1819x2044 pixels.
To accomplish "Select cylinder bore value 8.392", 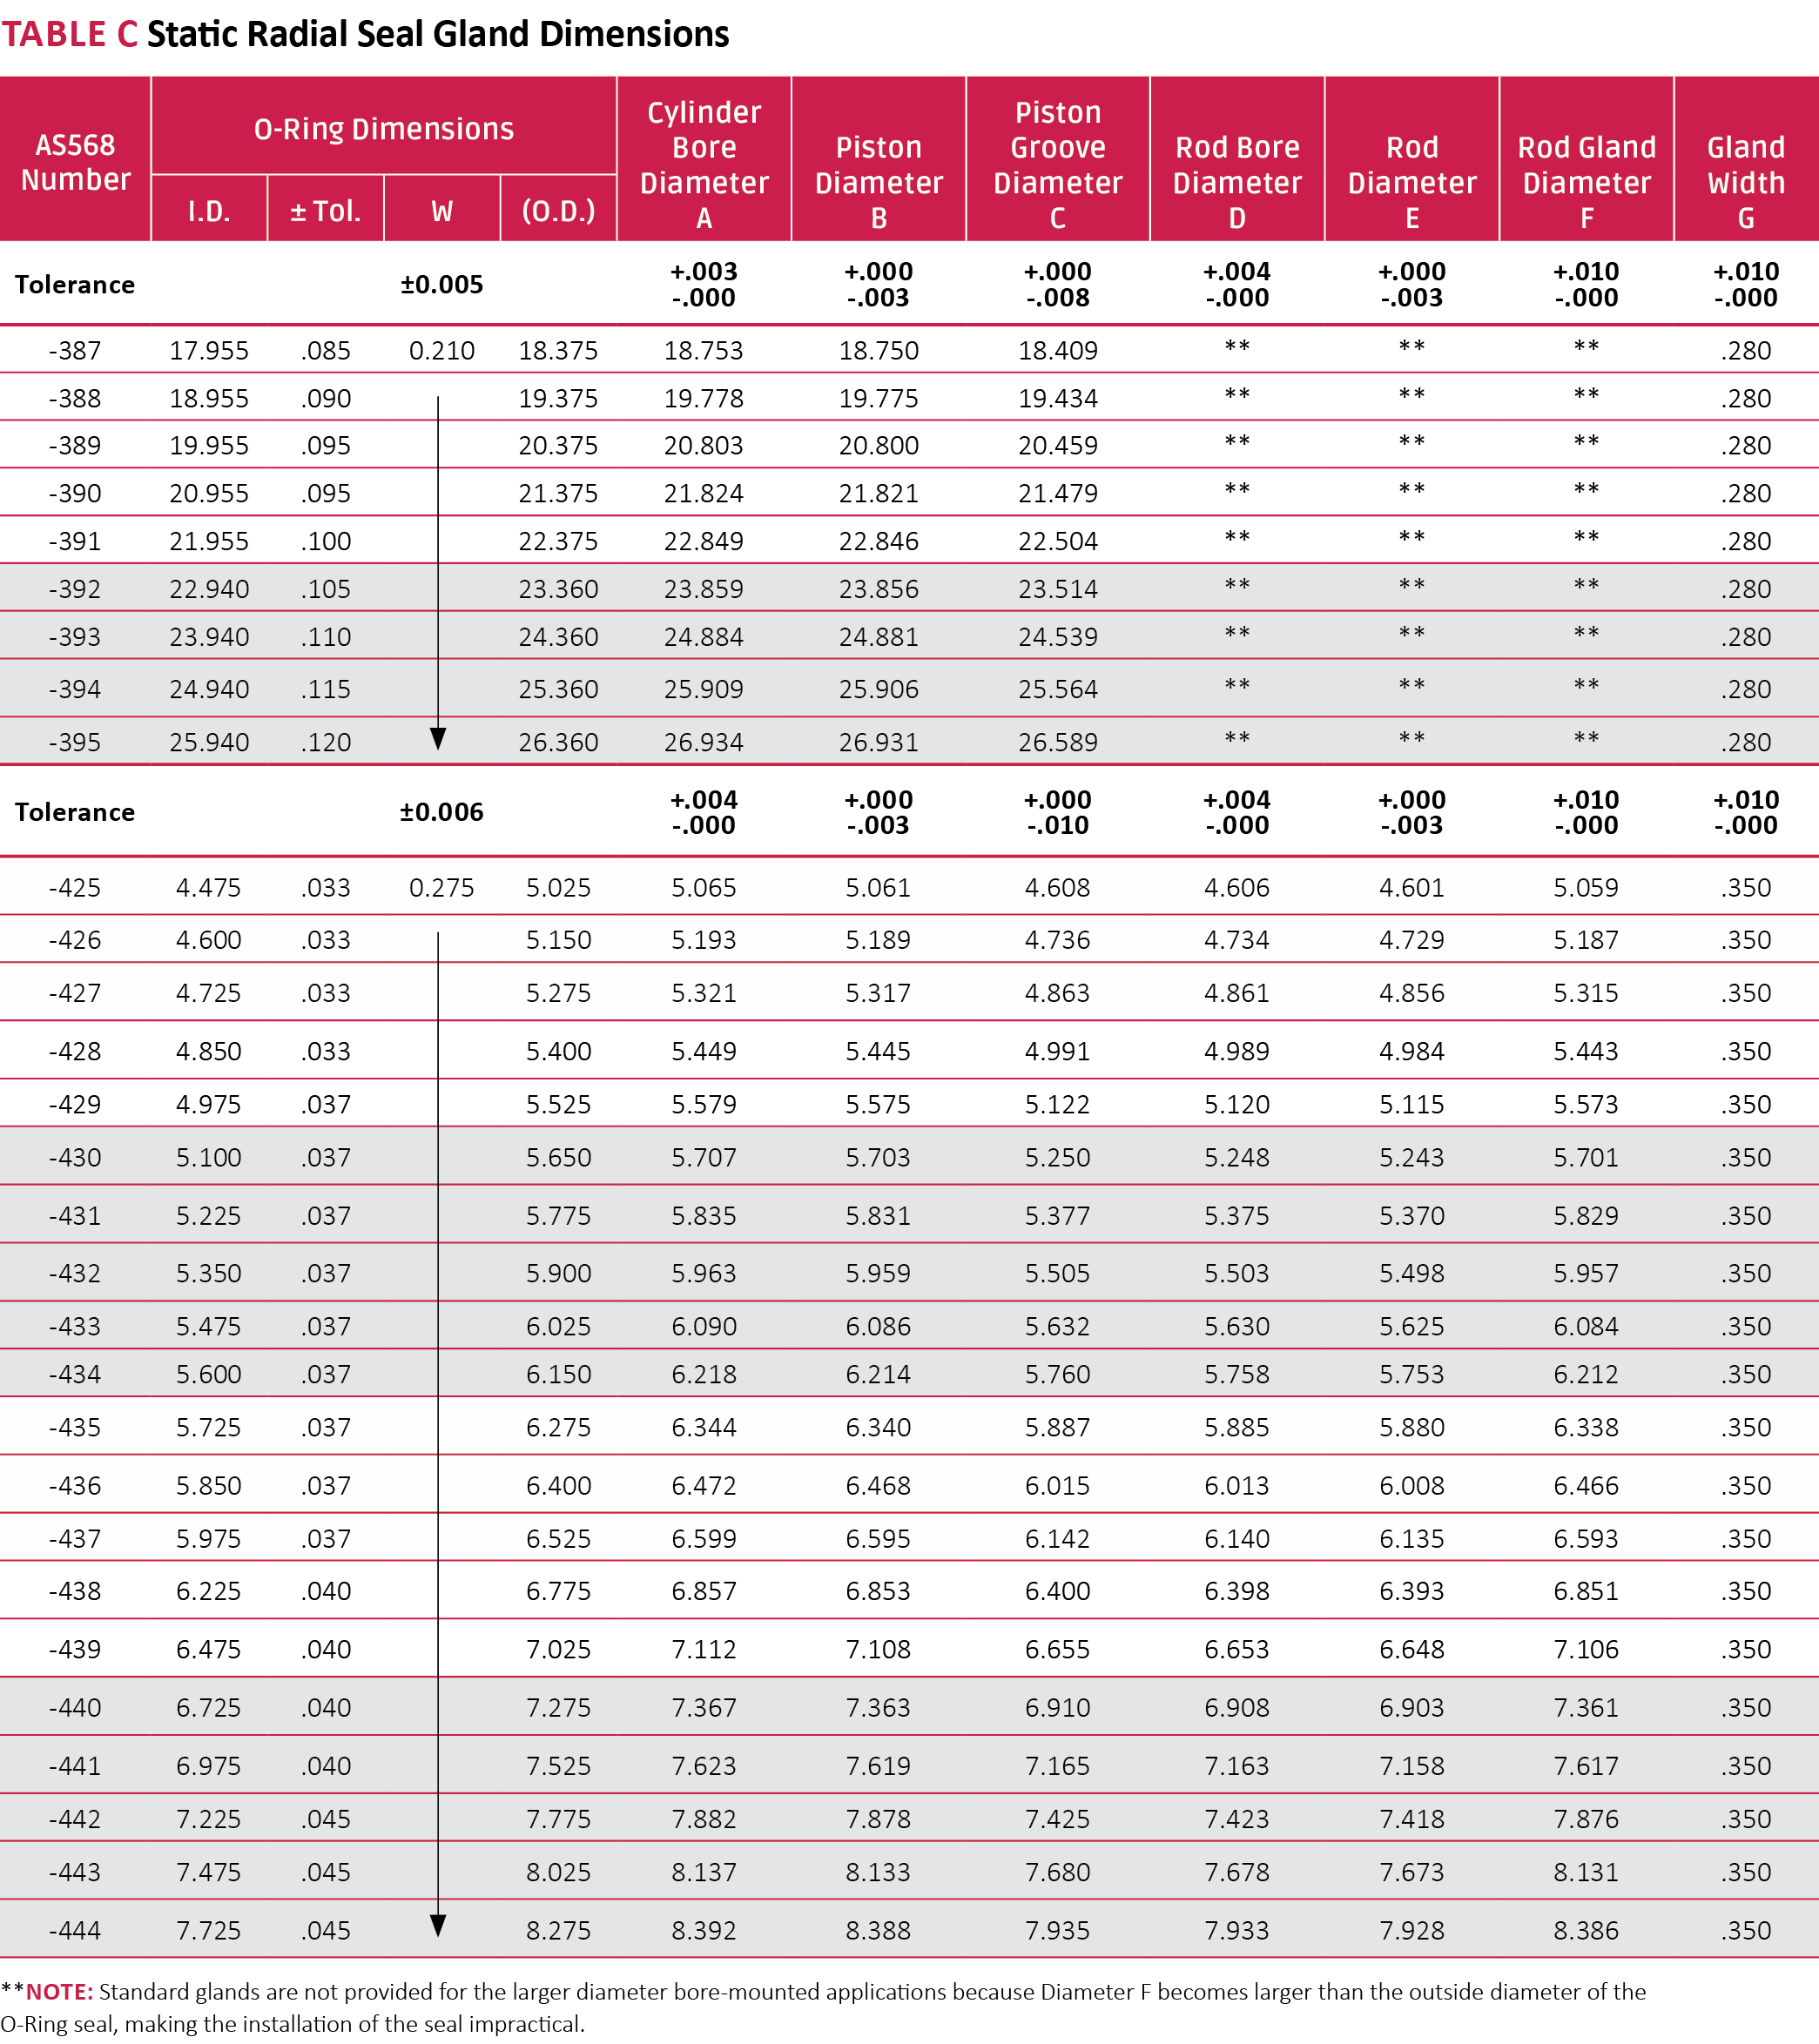I will 703,1931.
